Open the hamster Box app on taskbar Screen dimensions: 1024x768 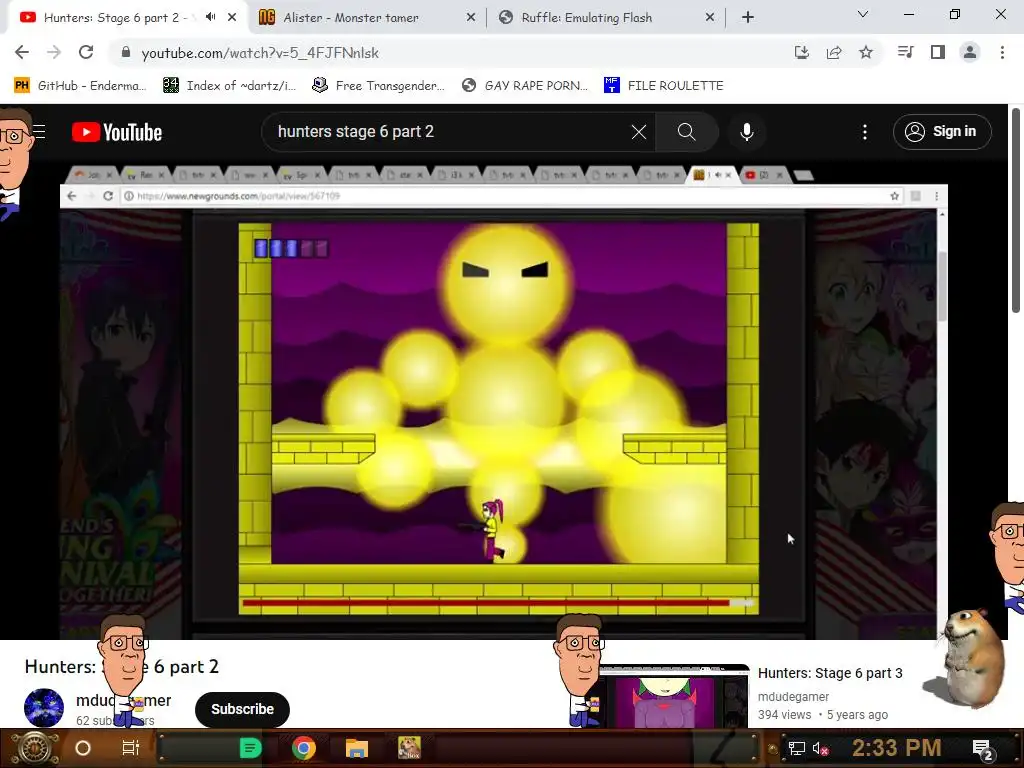[409, 748]
